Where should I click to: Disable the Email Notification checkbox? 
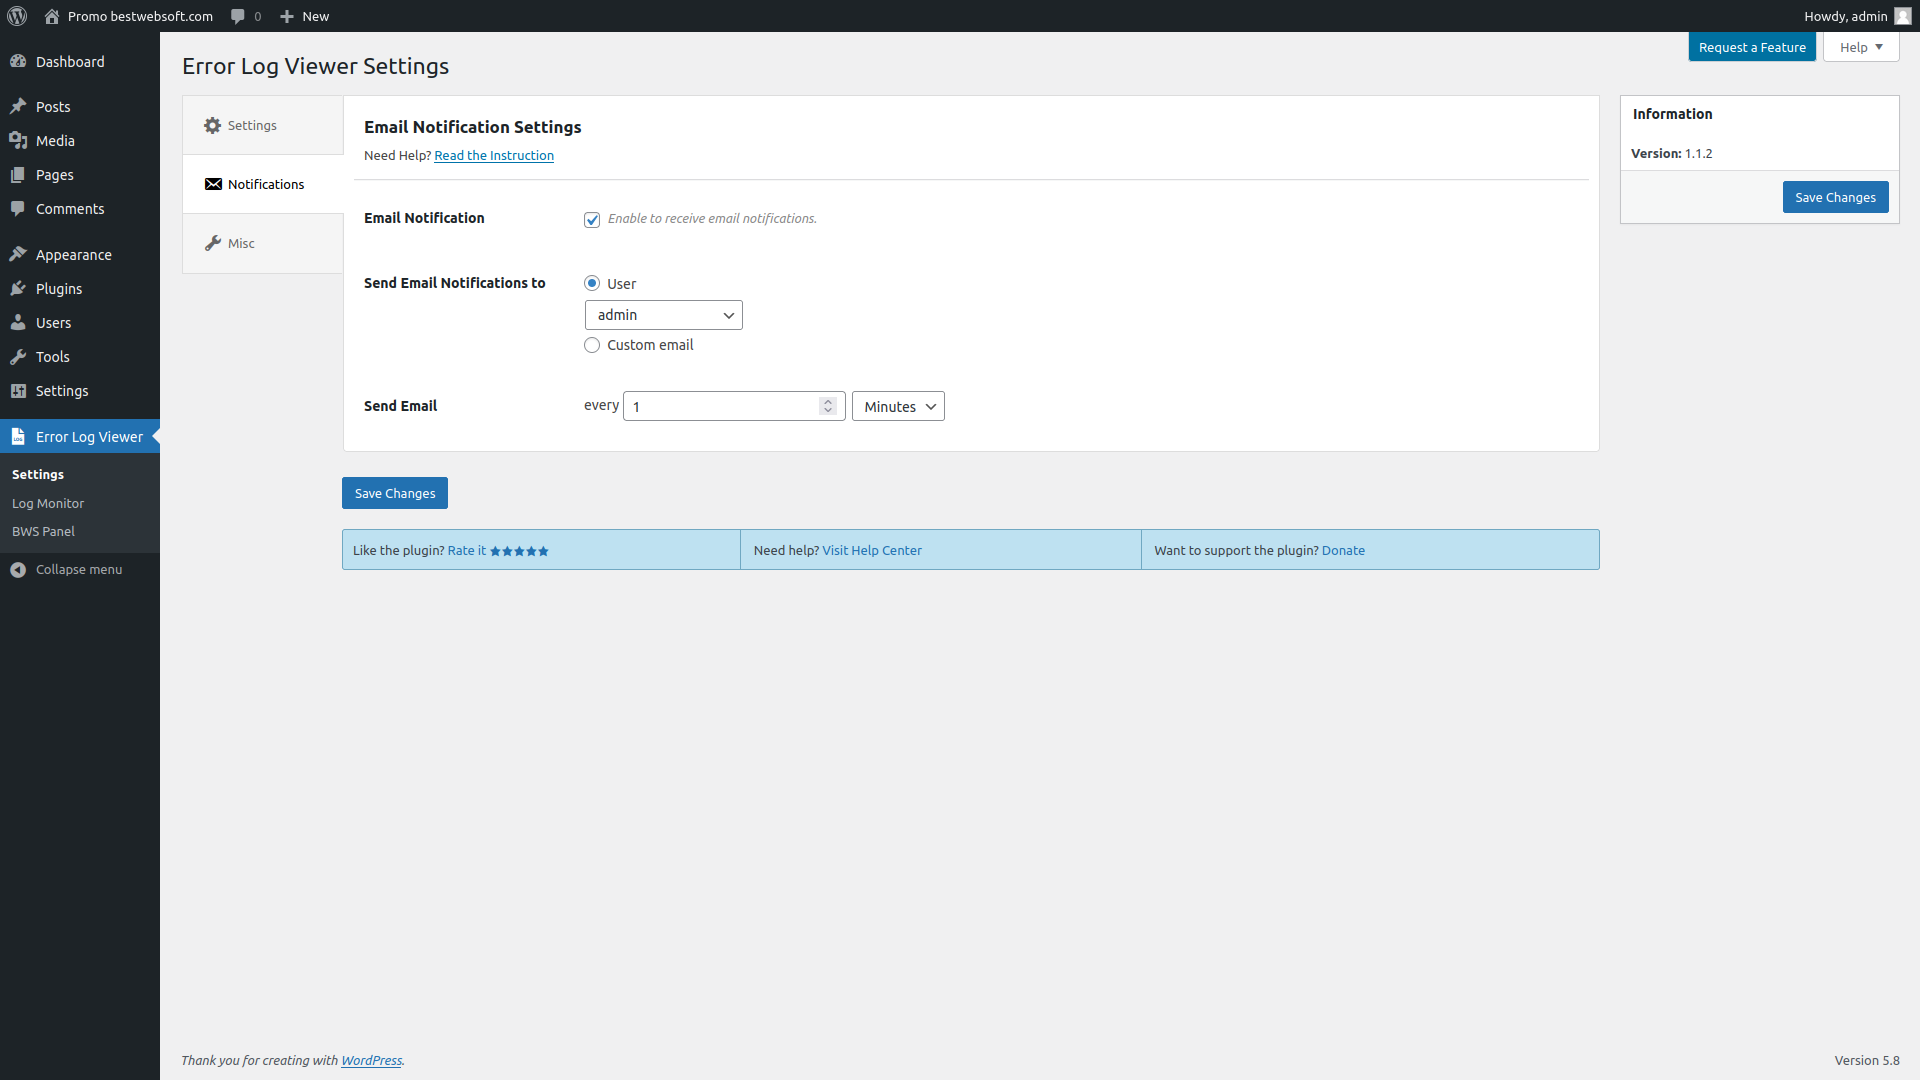click(x=592, y=220)
